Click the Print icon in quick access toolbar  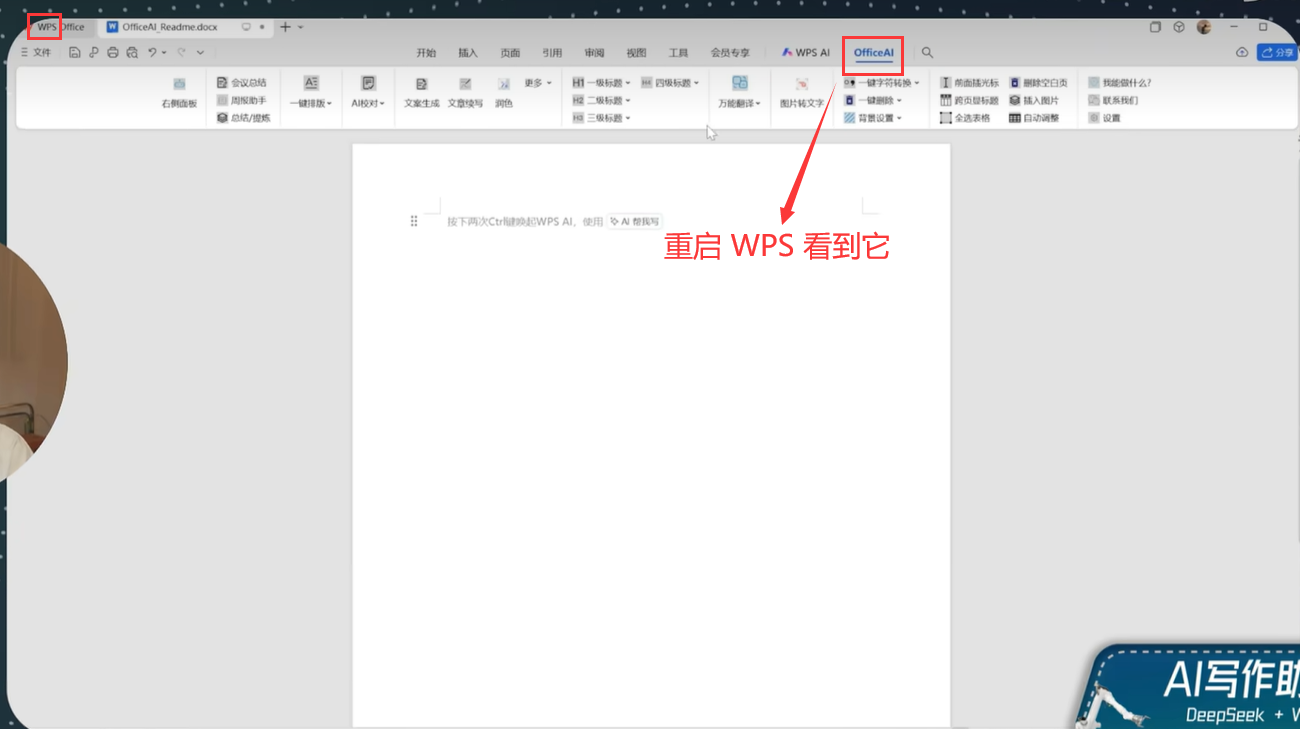(113, 52)
